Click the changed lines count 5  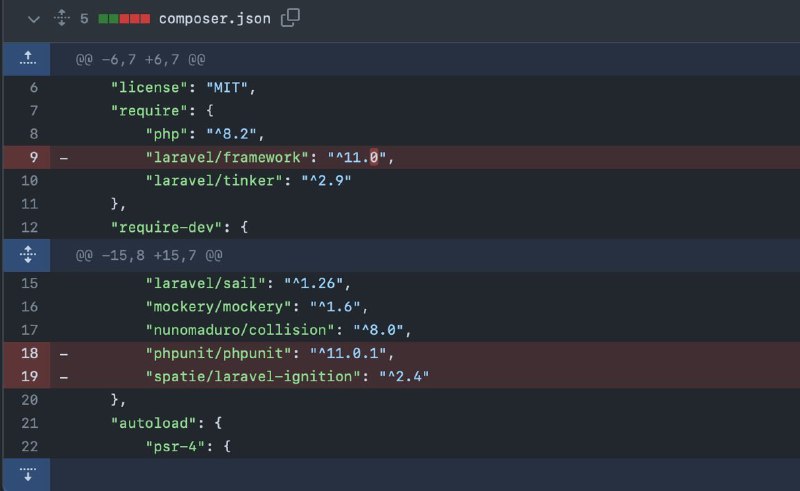[x=84, y=19]
